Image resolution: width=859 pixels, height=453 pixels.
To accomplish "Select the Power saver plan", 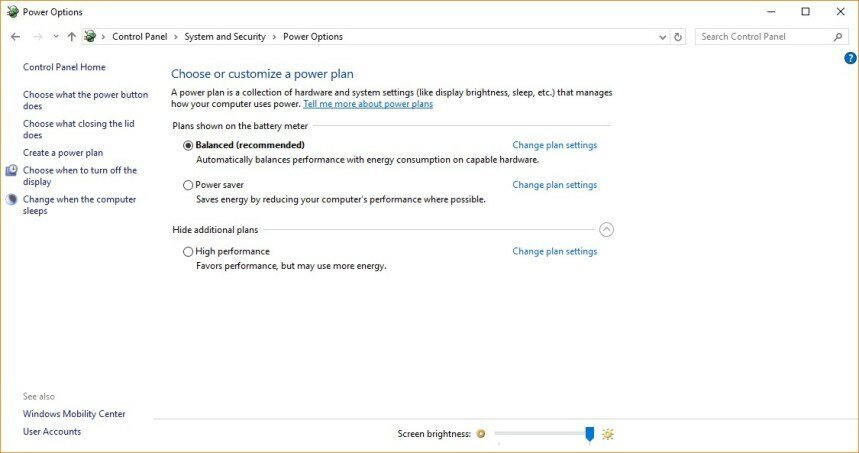I will [x=188, y=185].
